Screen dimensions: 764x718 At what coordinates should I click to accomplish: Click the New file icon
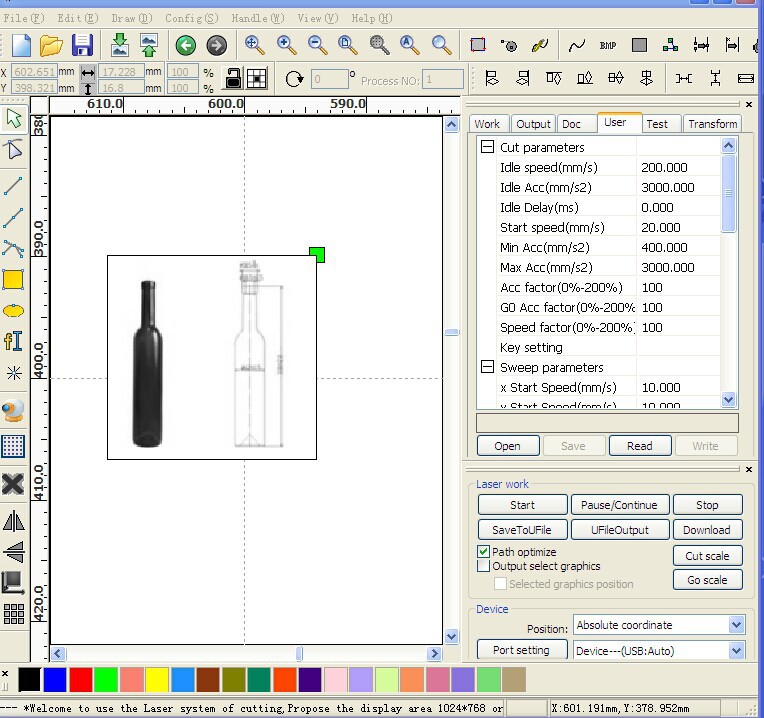21,45
